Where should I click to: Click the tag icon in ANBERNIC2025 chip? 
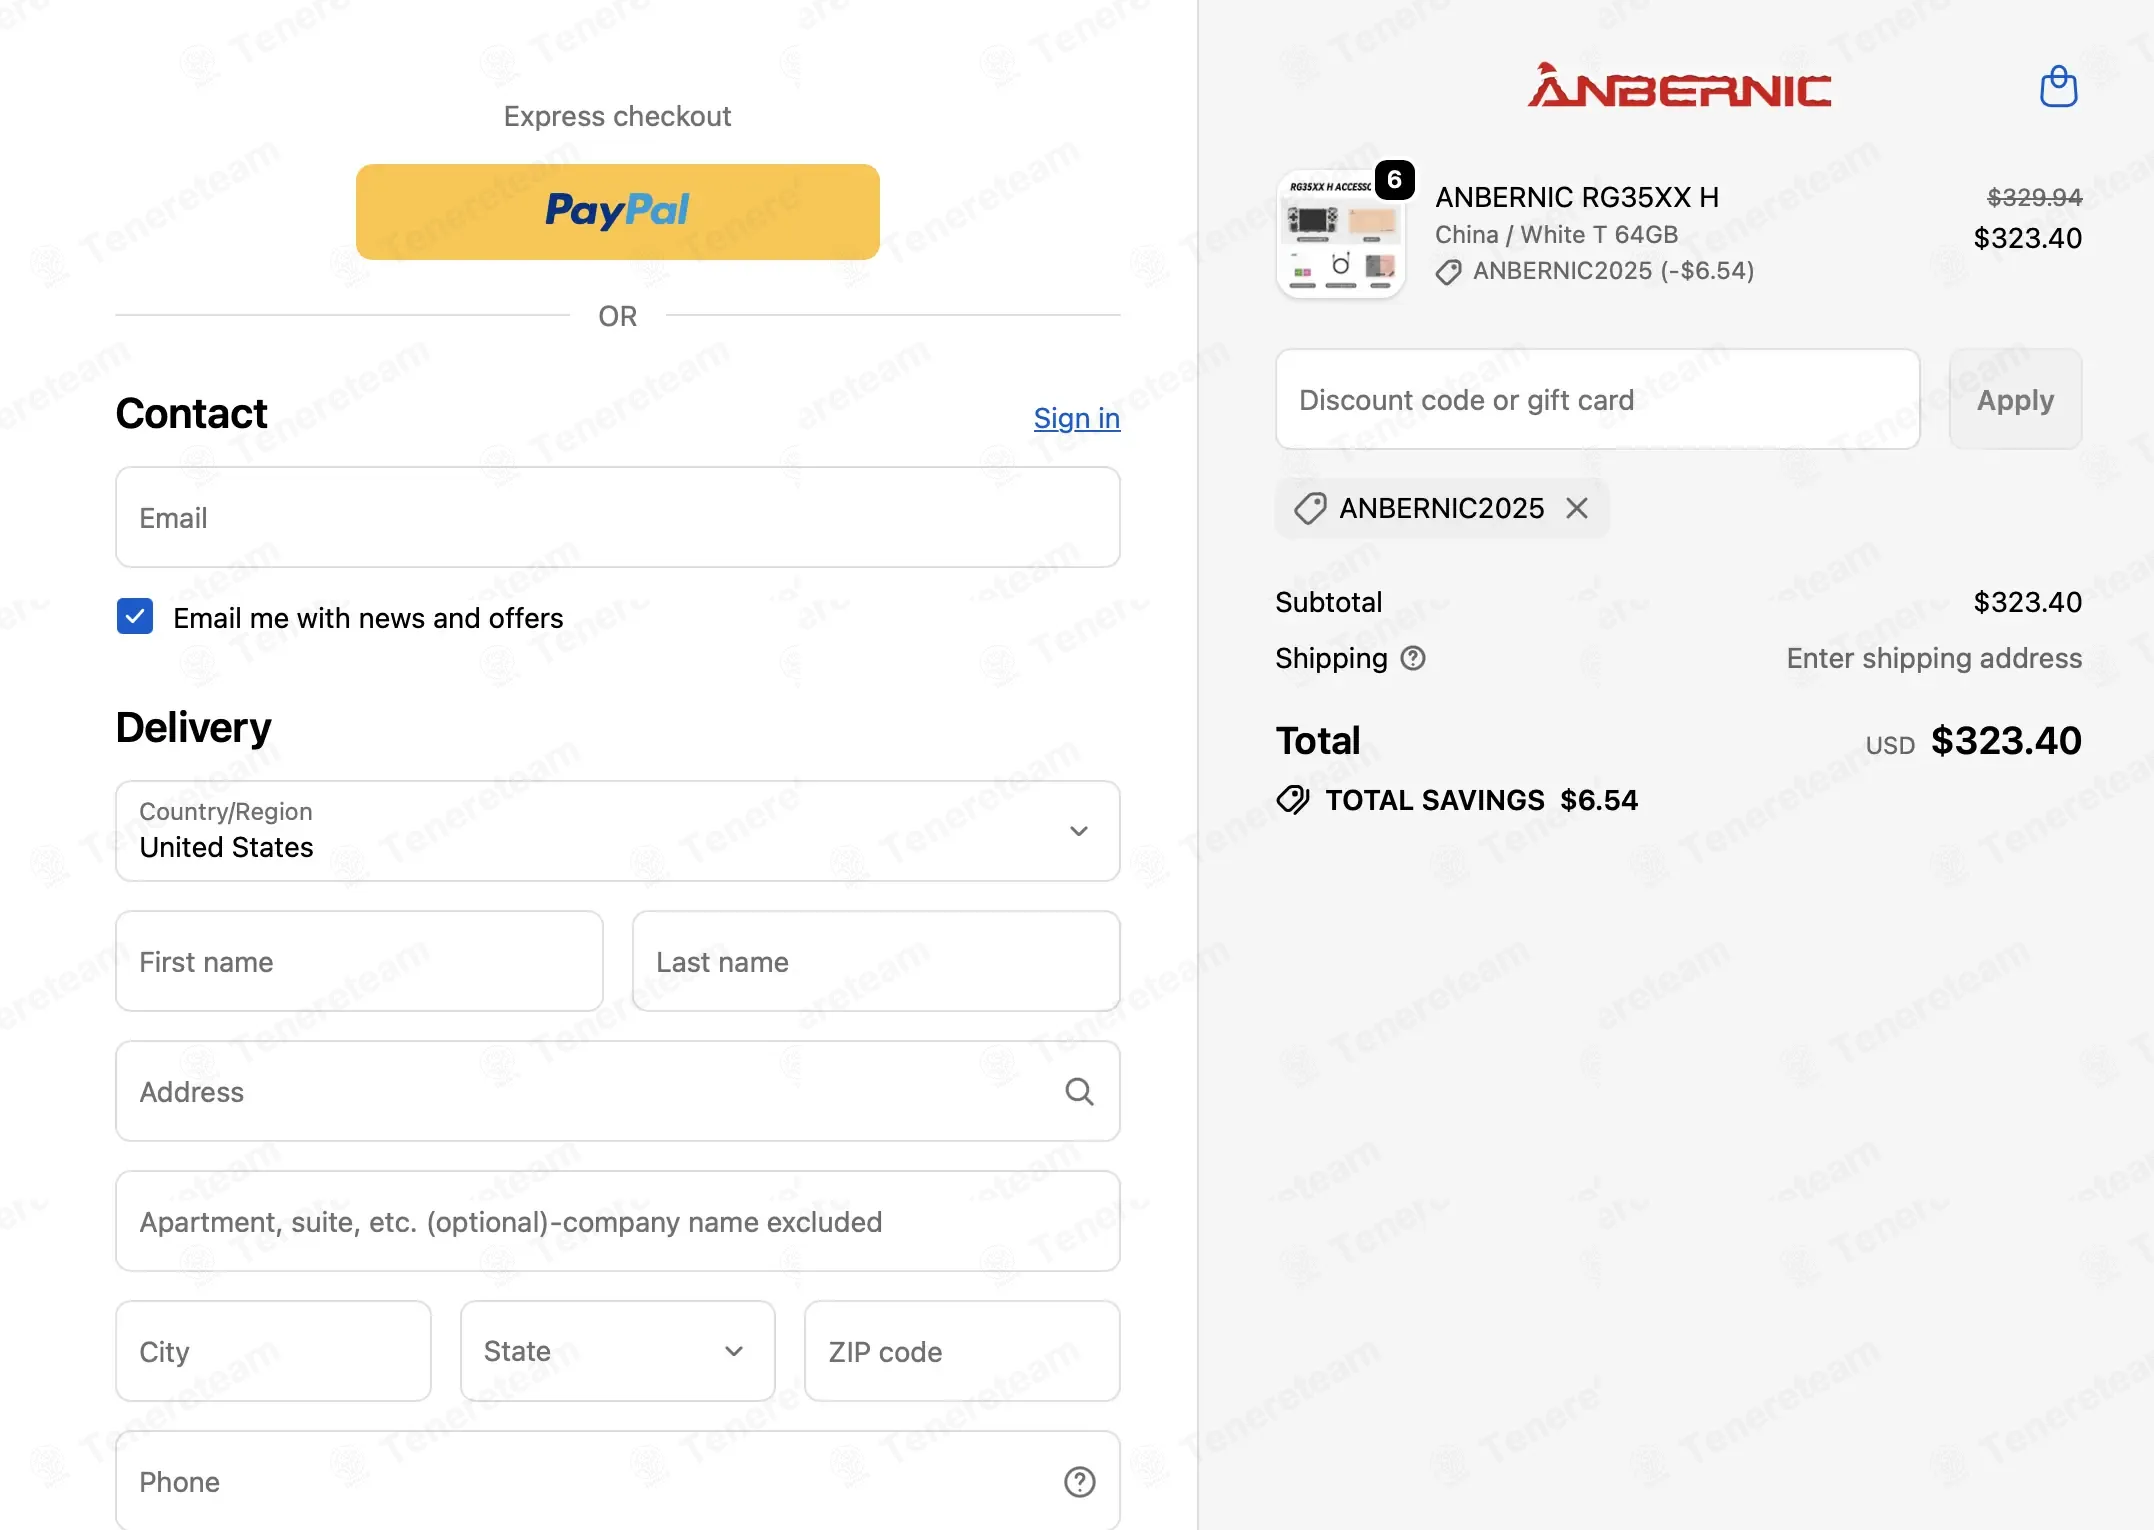(x=1310, y=508)
